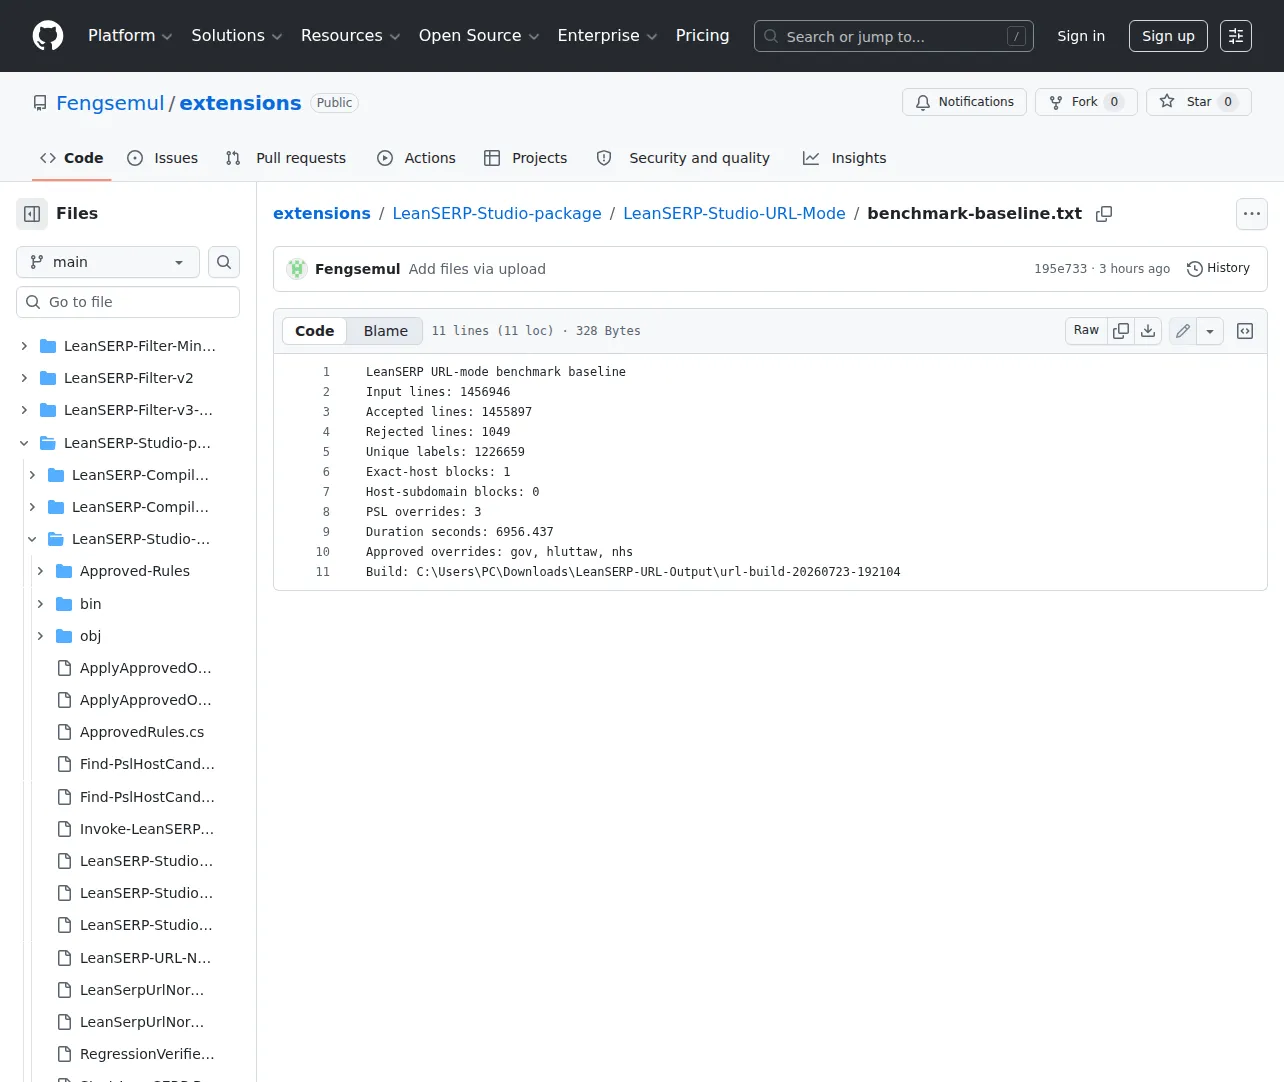Open the symbols panel

coord(1245,331)
